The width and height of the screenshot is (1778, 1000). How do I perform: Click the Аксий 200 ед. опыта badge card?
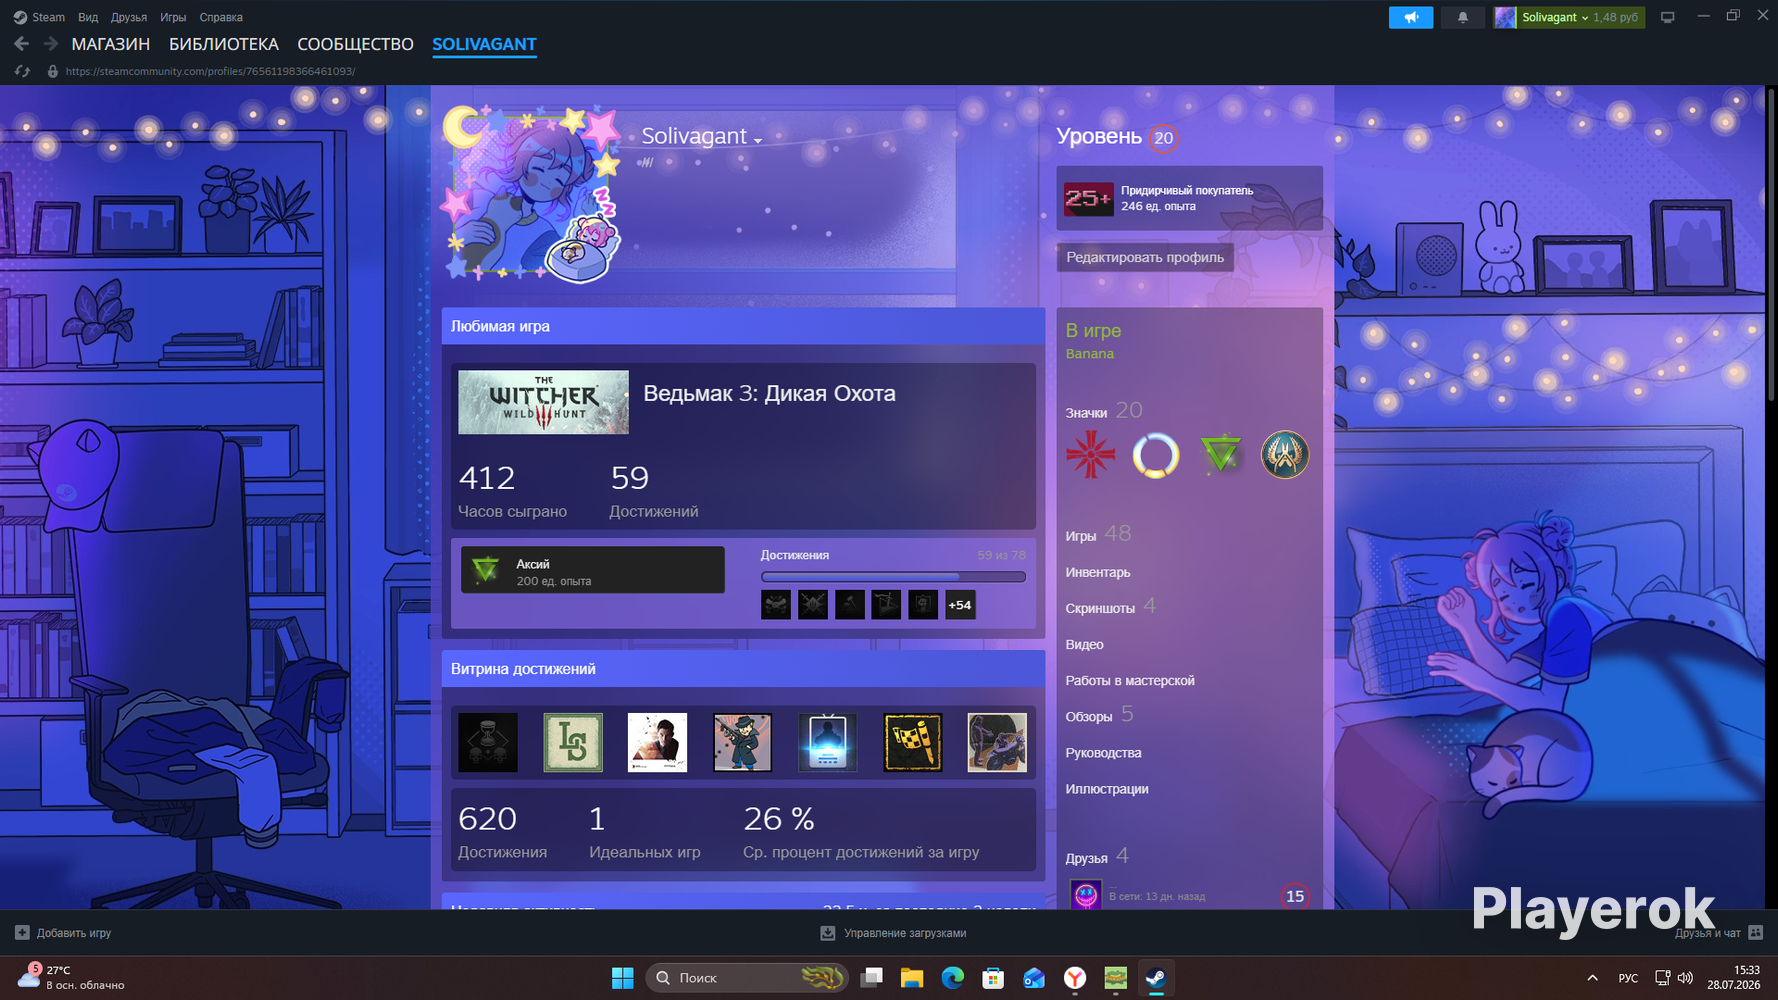[593, 570]
